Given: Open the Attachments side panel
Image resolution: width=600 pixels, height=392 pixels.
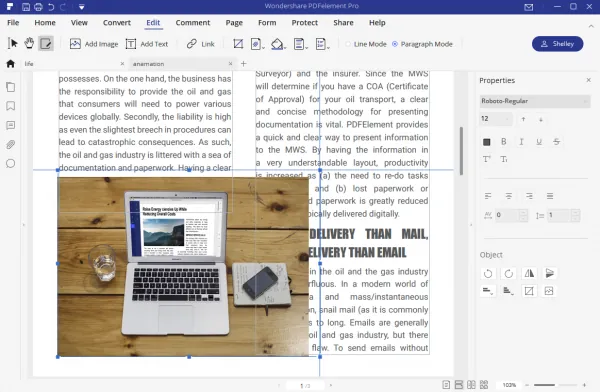Looking at the screenshot, I should (x=11, y=144).
